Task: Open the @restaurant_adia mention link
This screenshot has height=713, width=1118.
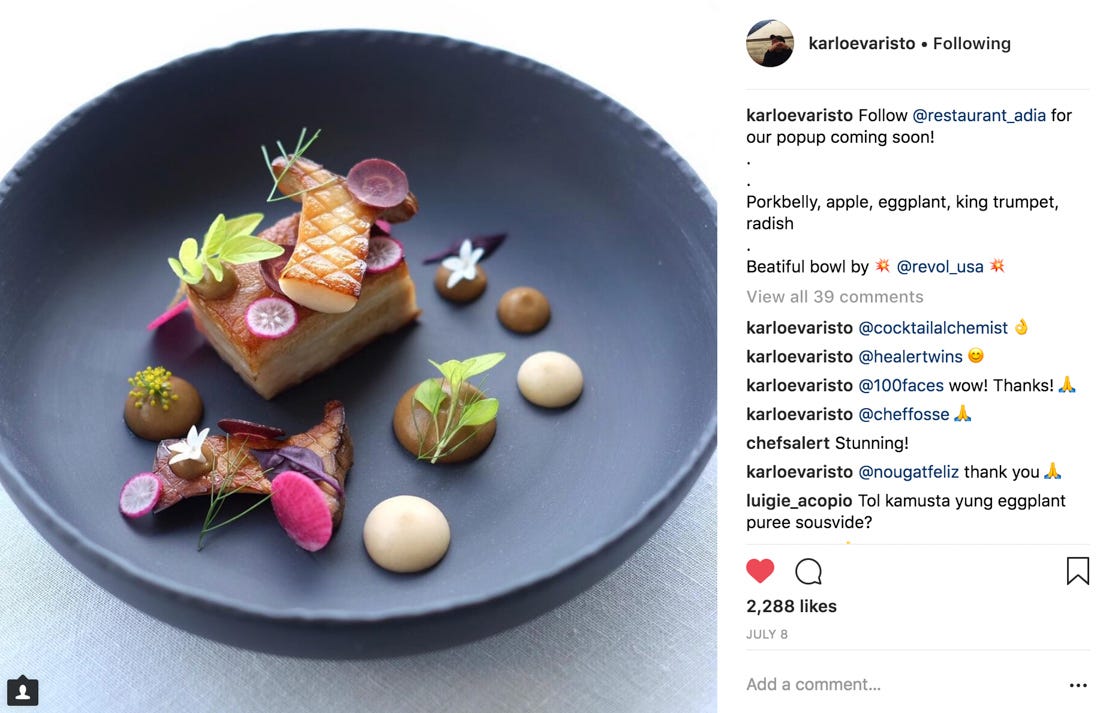Action: pos(979,116)
